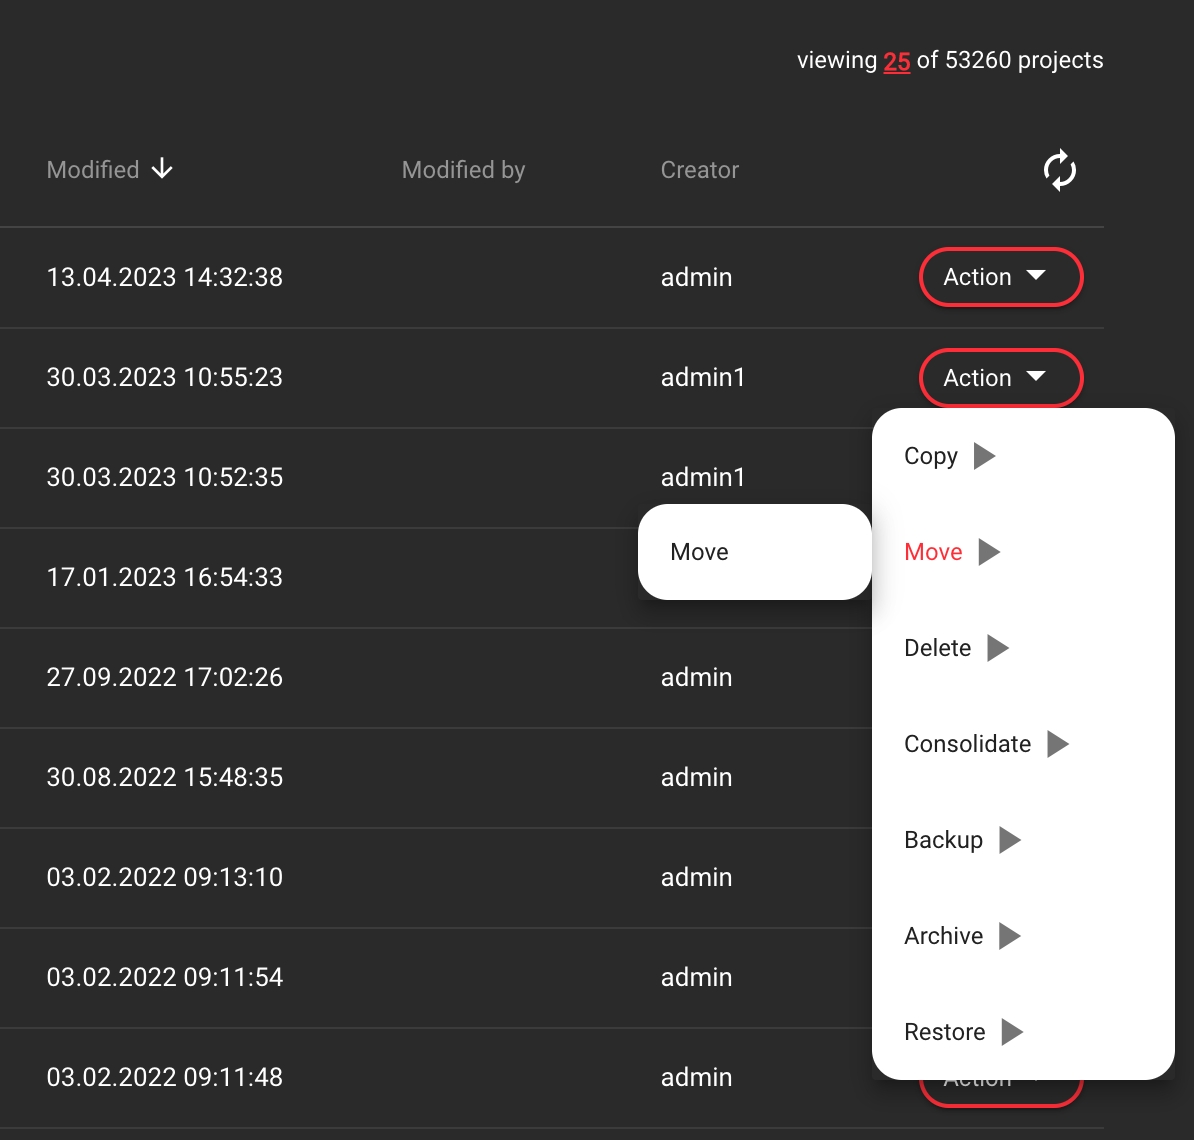Click the arrow icon beside Restore

click(1011, 1032)
